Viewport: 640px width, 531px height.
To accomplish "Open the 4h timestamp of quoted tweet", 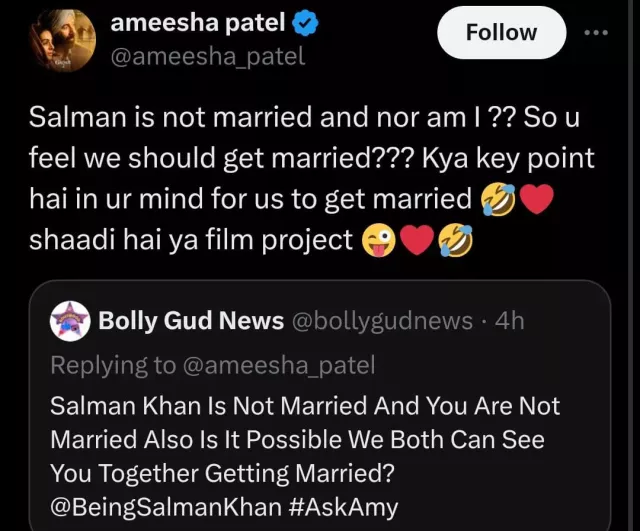I will [510, 321].
